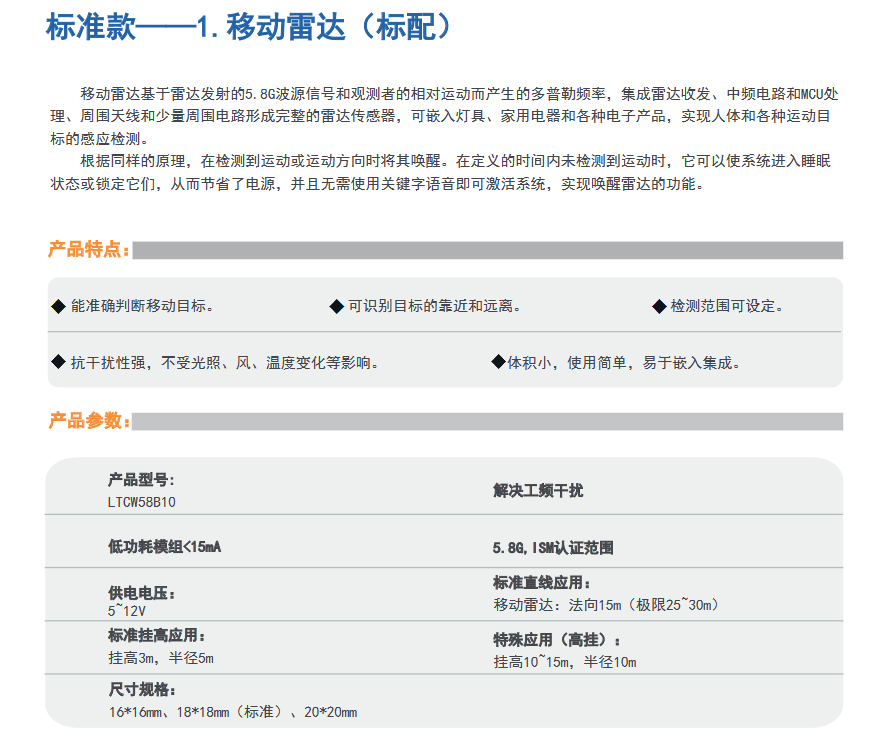Click the 5.8G,ISM认证范围 label

(552, 548)
